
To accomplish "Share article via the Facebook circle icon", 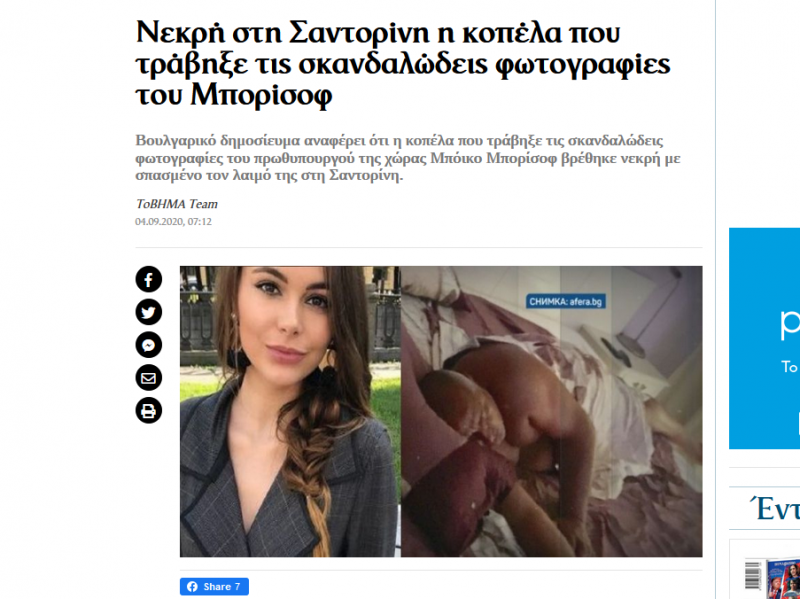I will [x=148, y=279].
